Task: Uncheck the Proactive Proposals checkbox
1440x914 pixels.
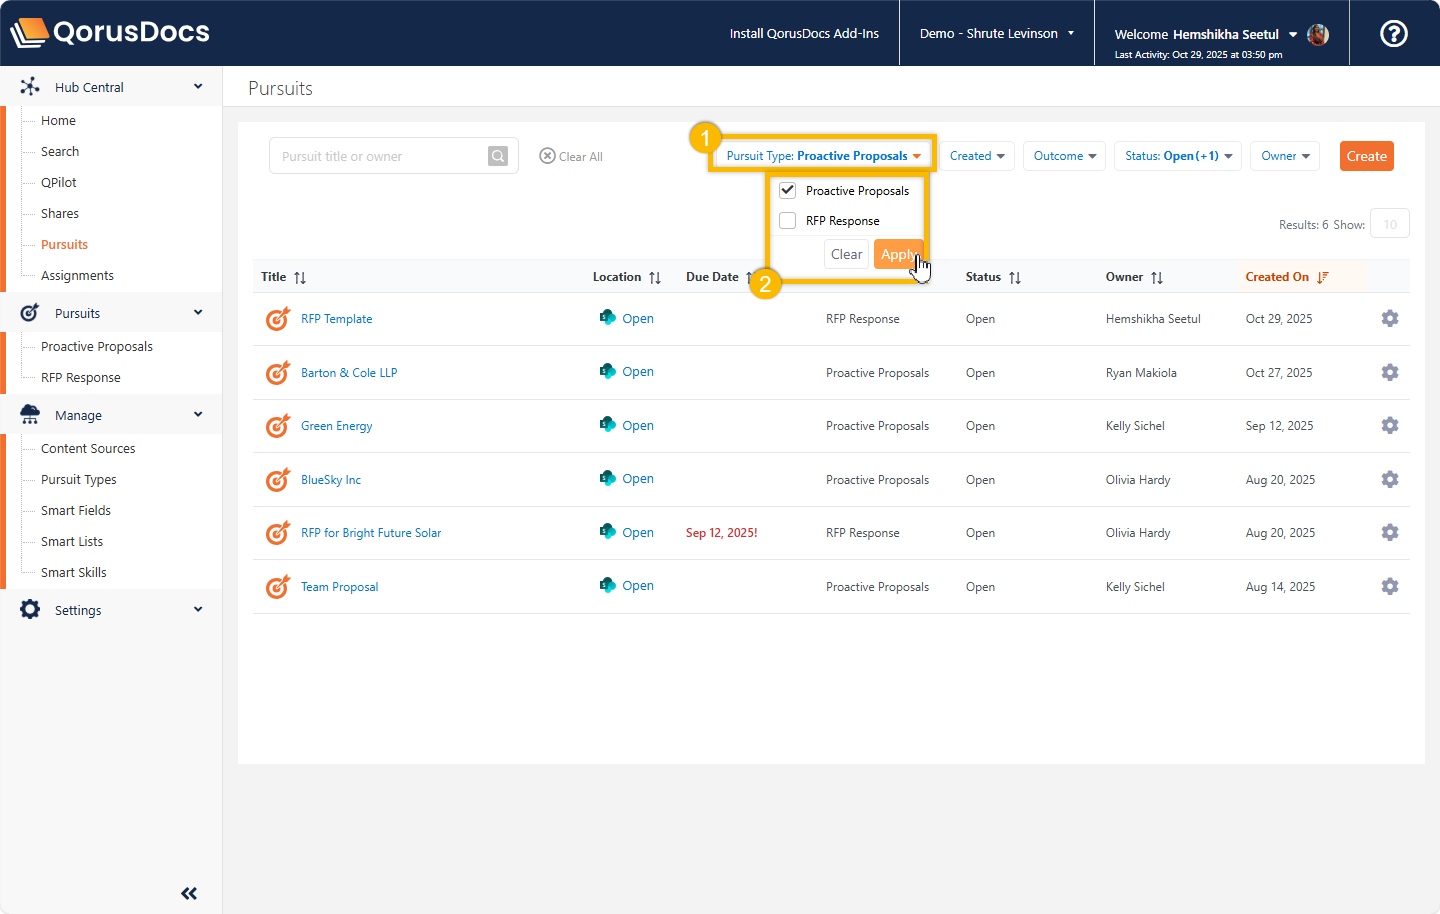Action: point(788,190)
